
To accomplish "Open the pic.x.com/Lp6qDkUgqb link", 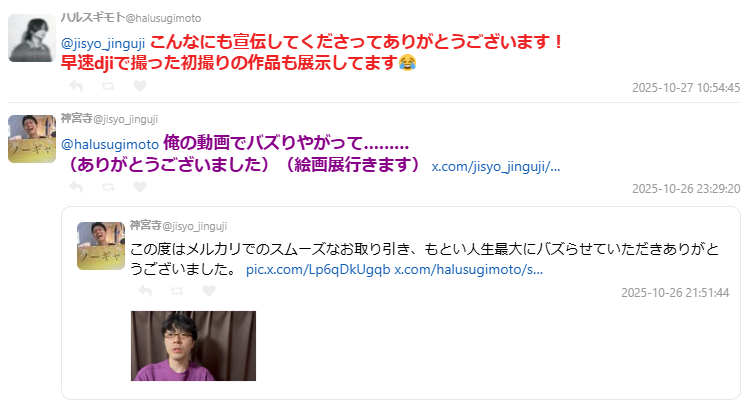I will click(318, 269).
